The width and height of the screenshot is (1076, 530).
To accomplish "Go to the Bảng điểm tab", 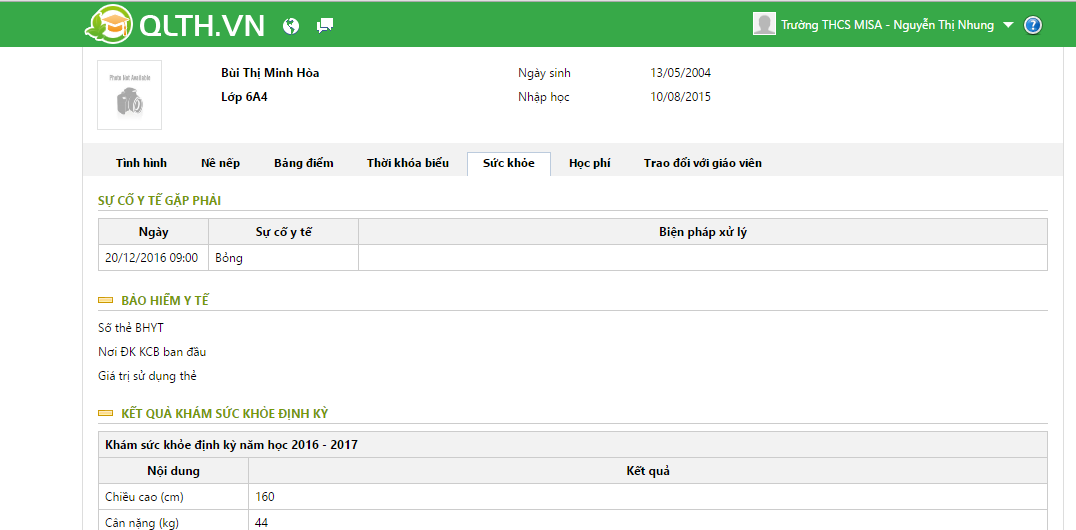I will click(303, 163).
